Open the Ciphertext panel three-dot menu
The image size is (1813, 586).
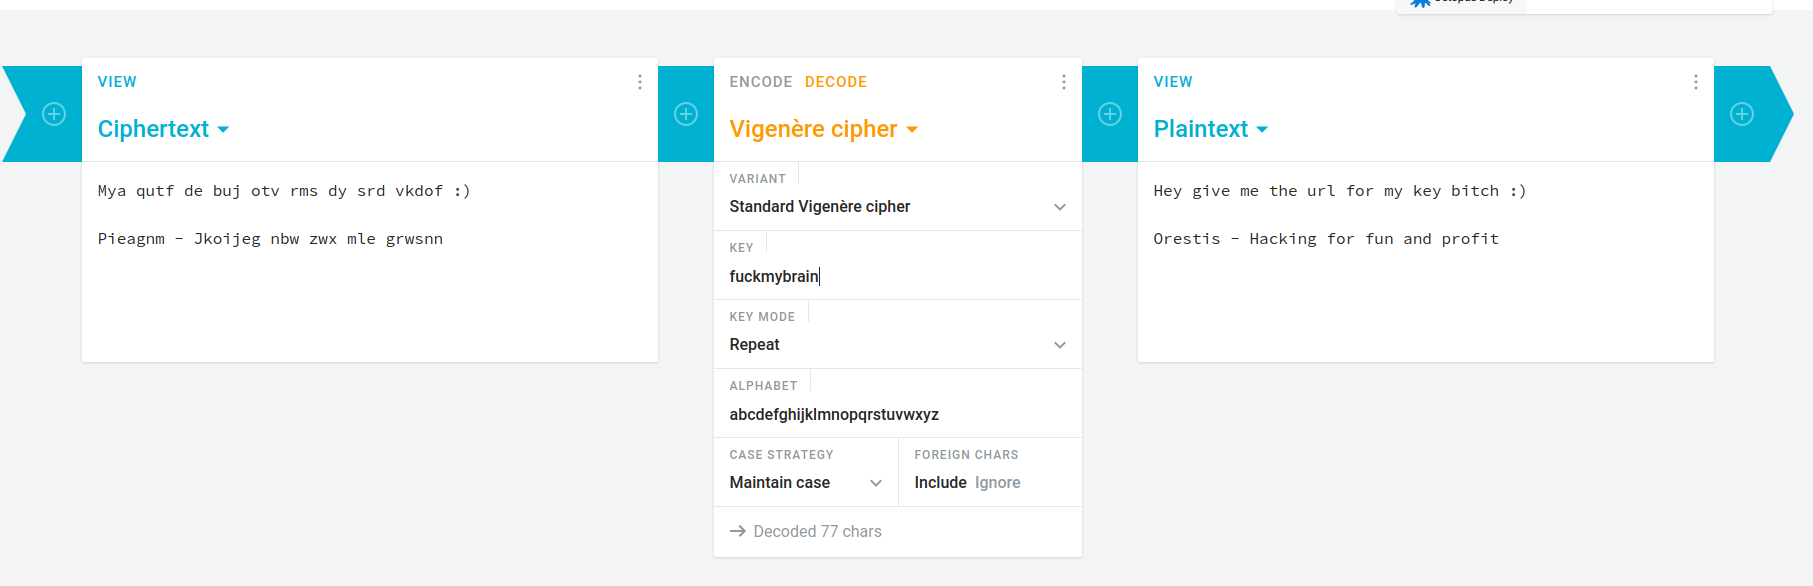pos(640,82)
